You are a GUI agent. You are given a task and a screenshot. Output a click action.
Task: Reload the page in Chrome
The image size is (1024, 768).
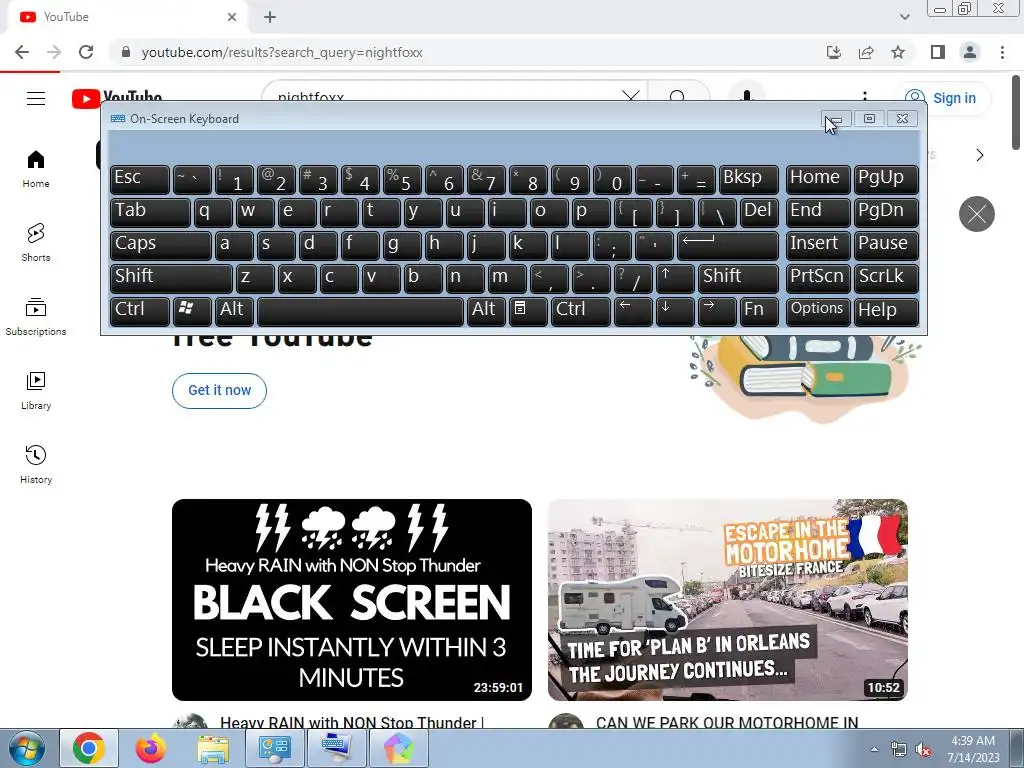click(86, 52)
